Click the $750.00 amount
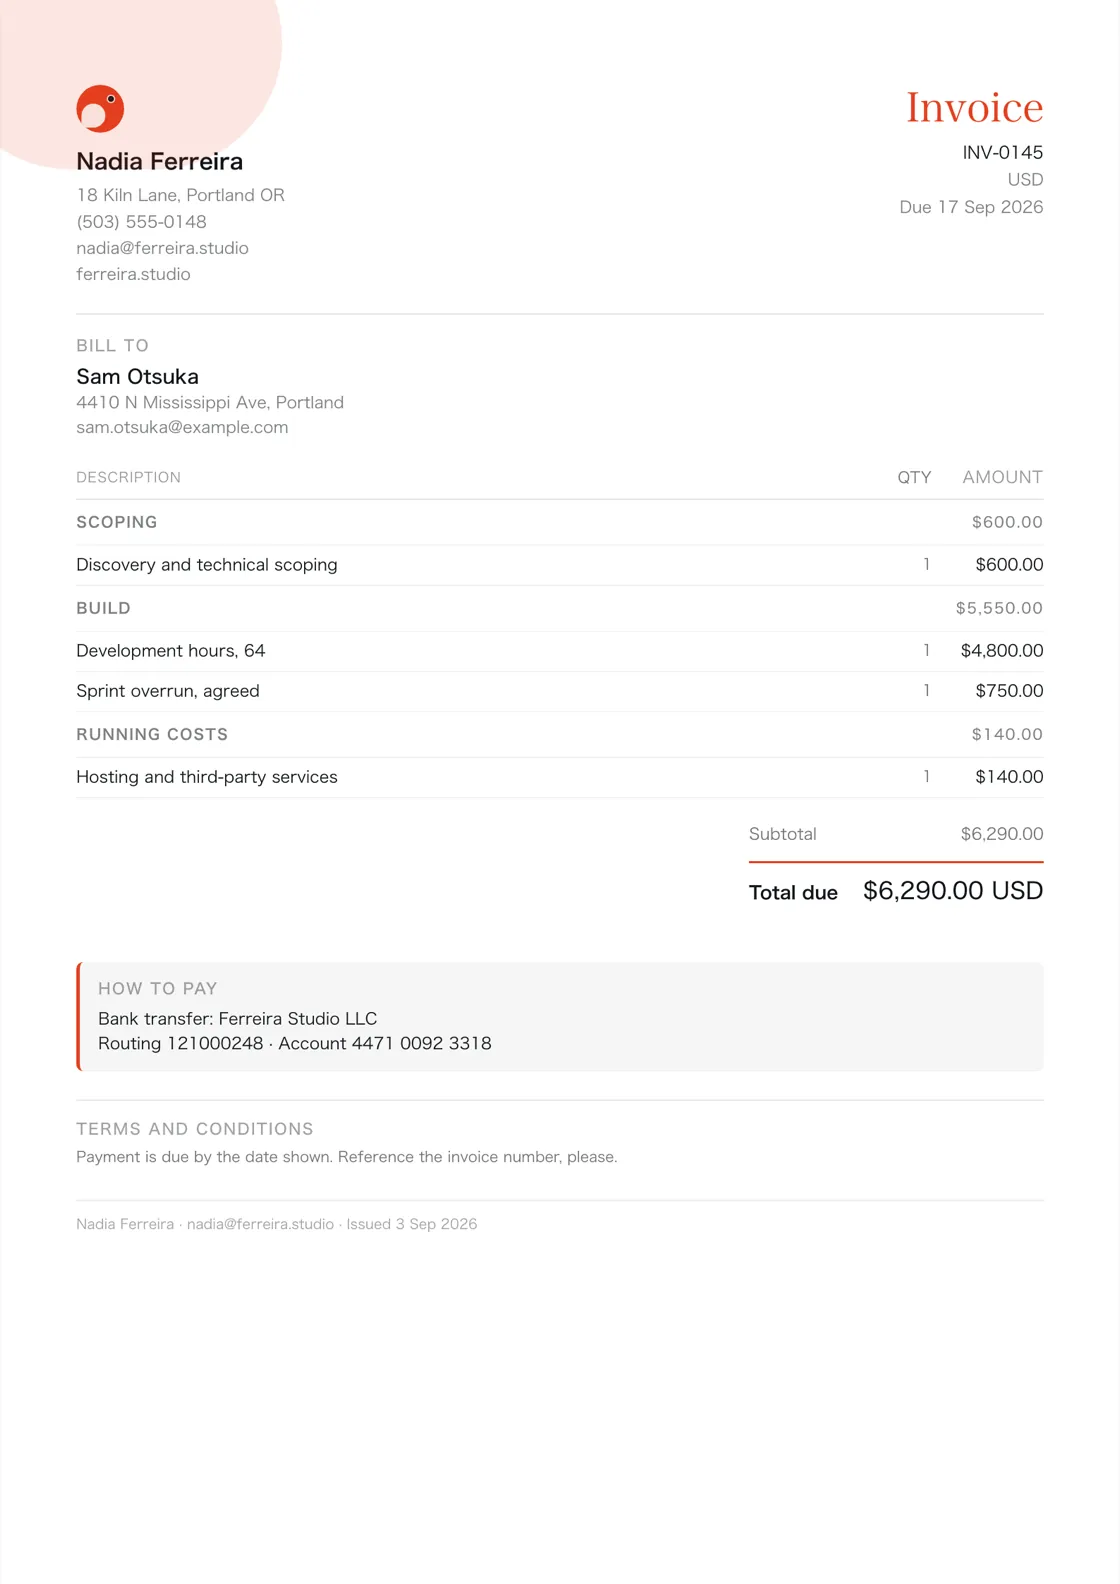This screenshot has height=1584, width=1120. click(x=1009, y=691)
